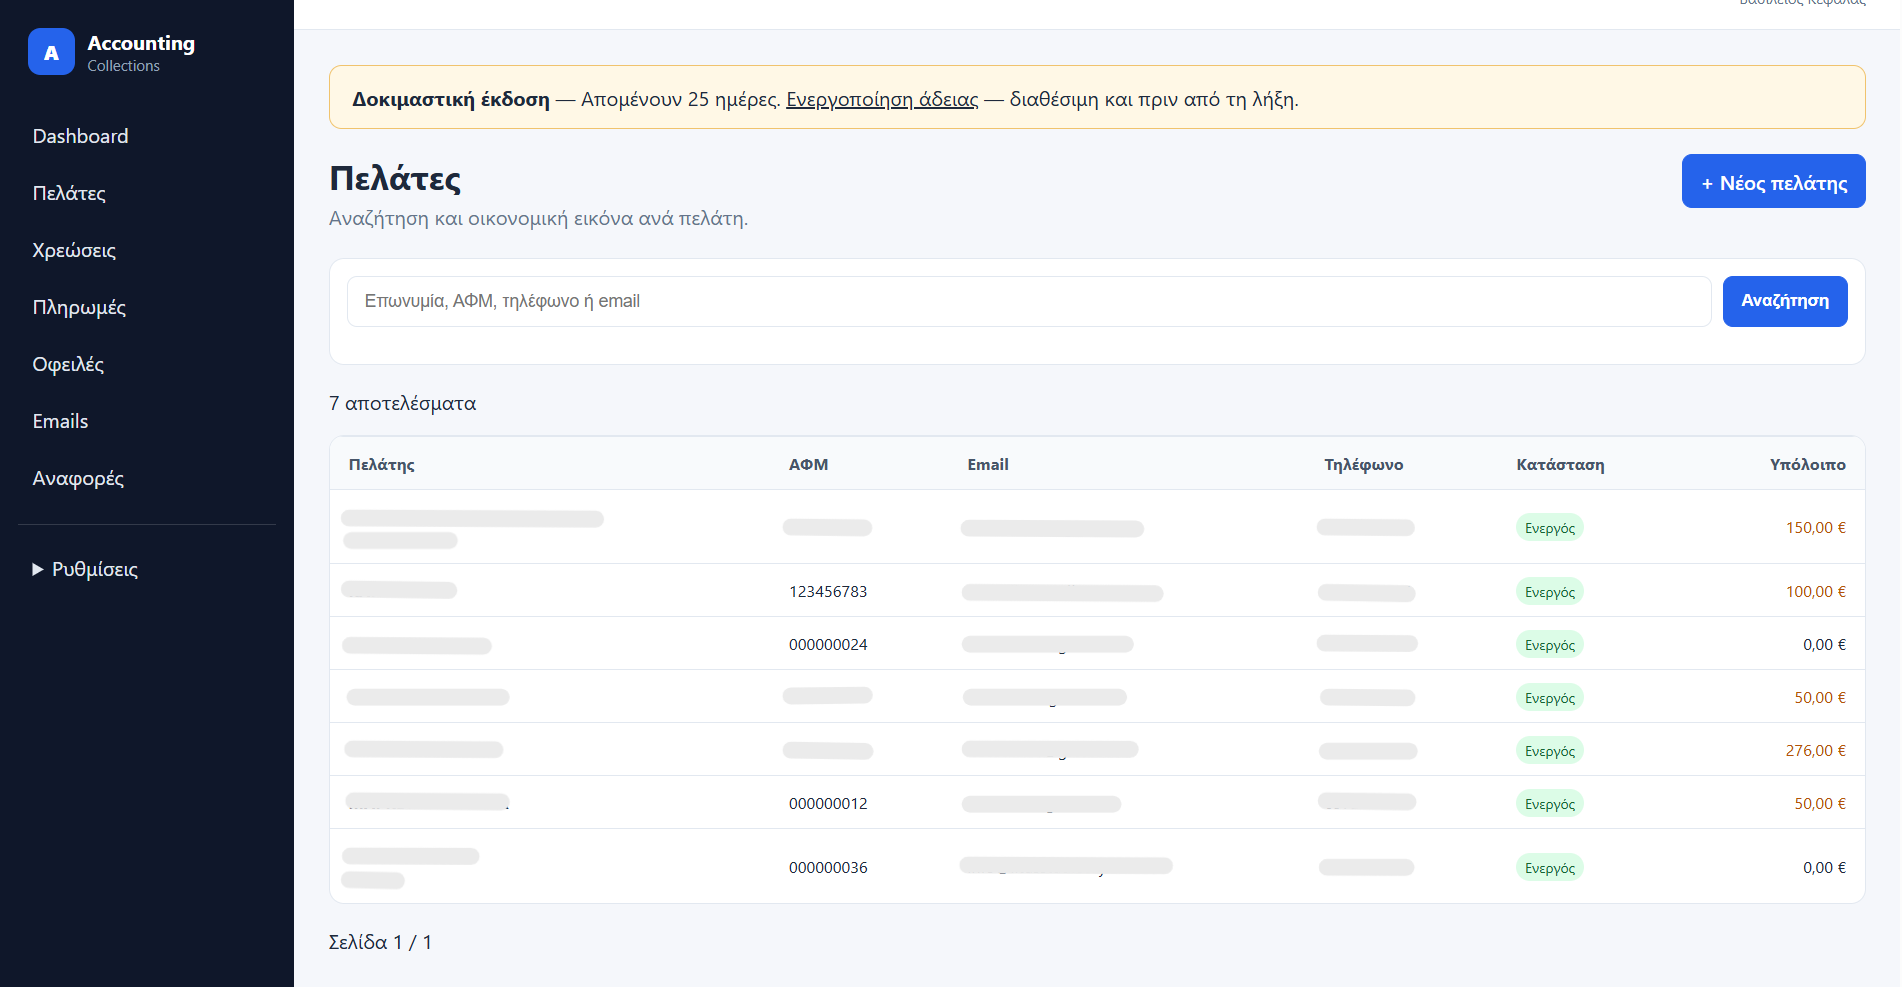Open the Αναφορές sidebar item

[78, 478]
